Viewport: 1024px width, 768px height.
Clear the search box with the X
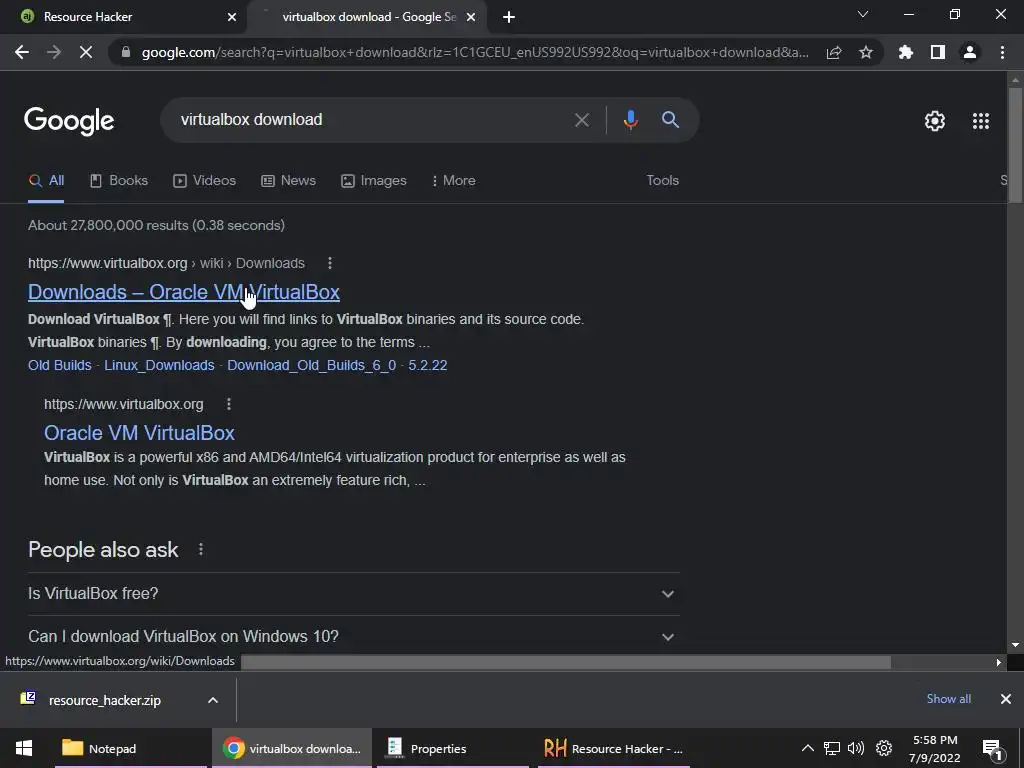582,120
